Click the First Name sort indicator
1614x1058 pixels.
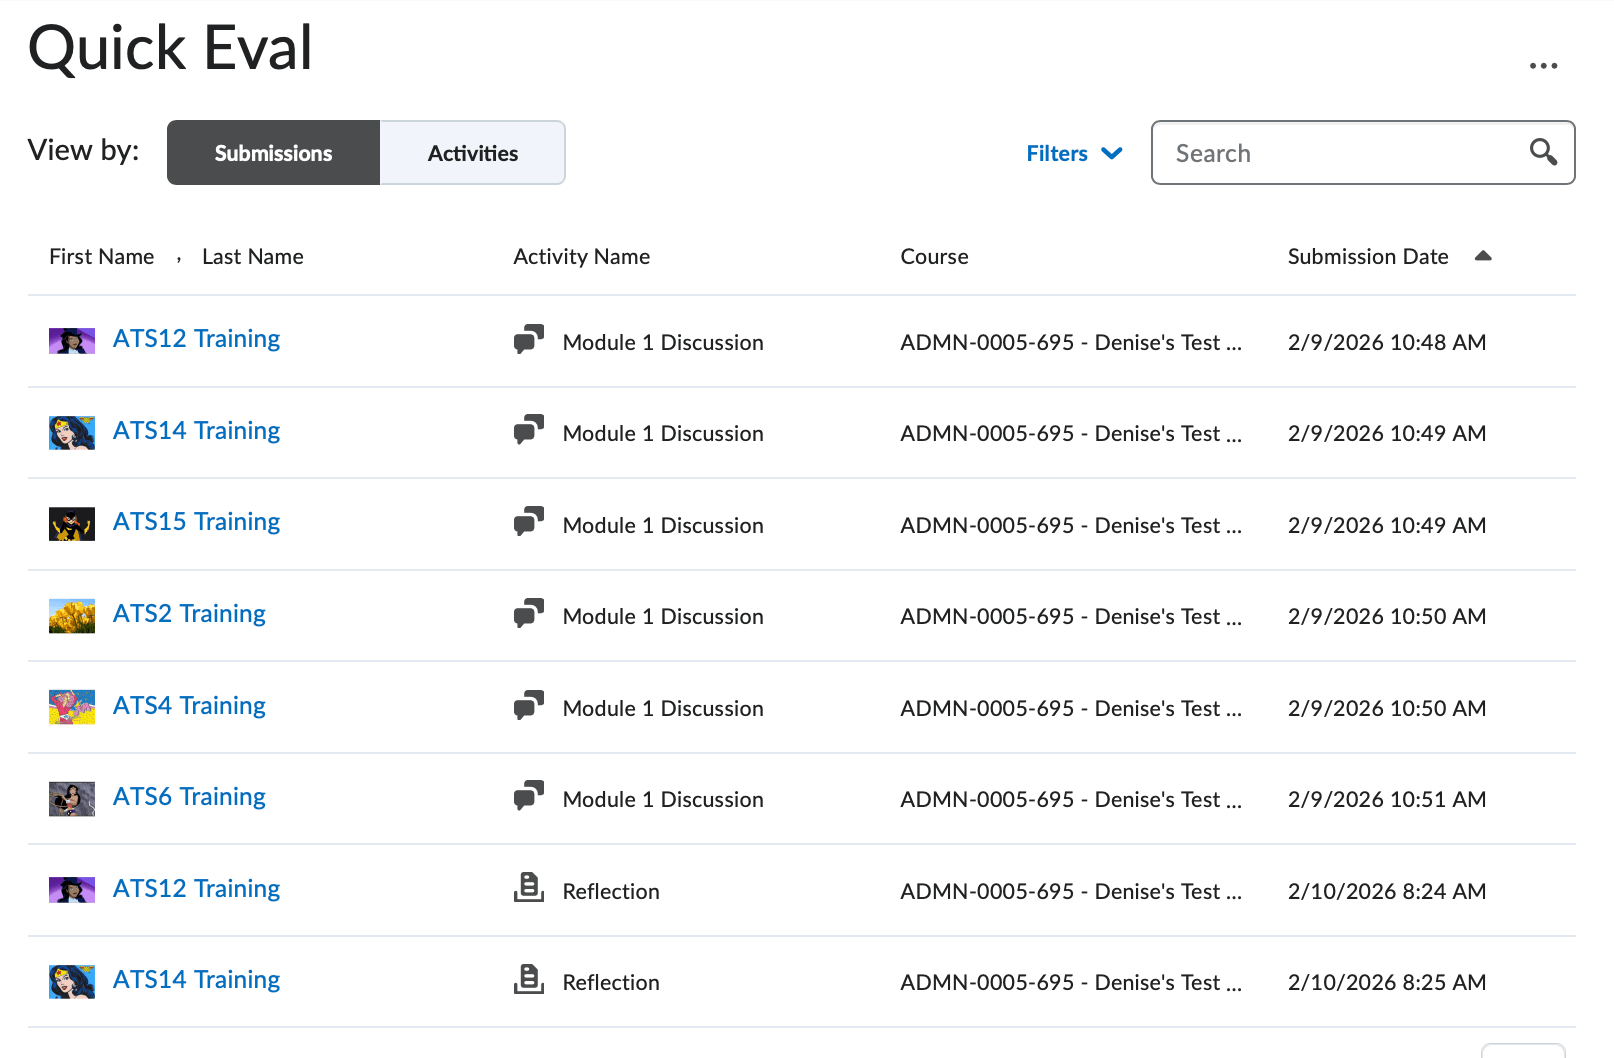point(178,258)
